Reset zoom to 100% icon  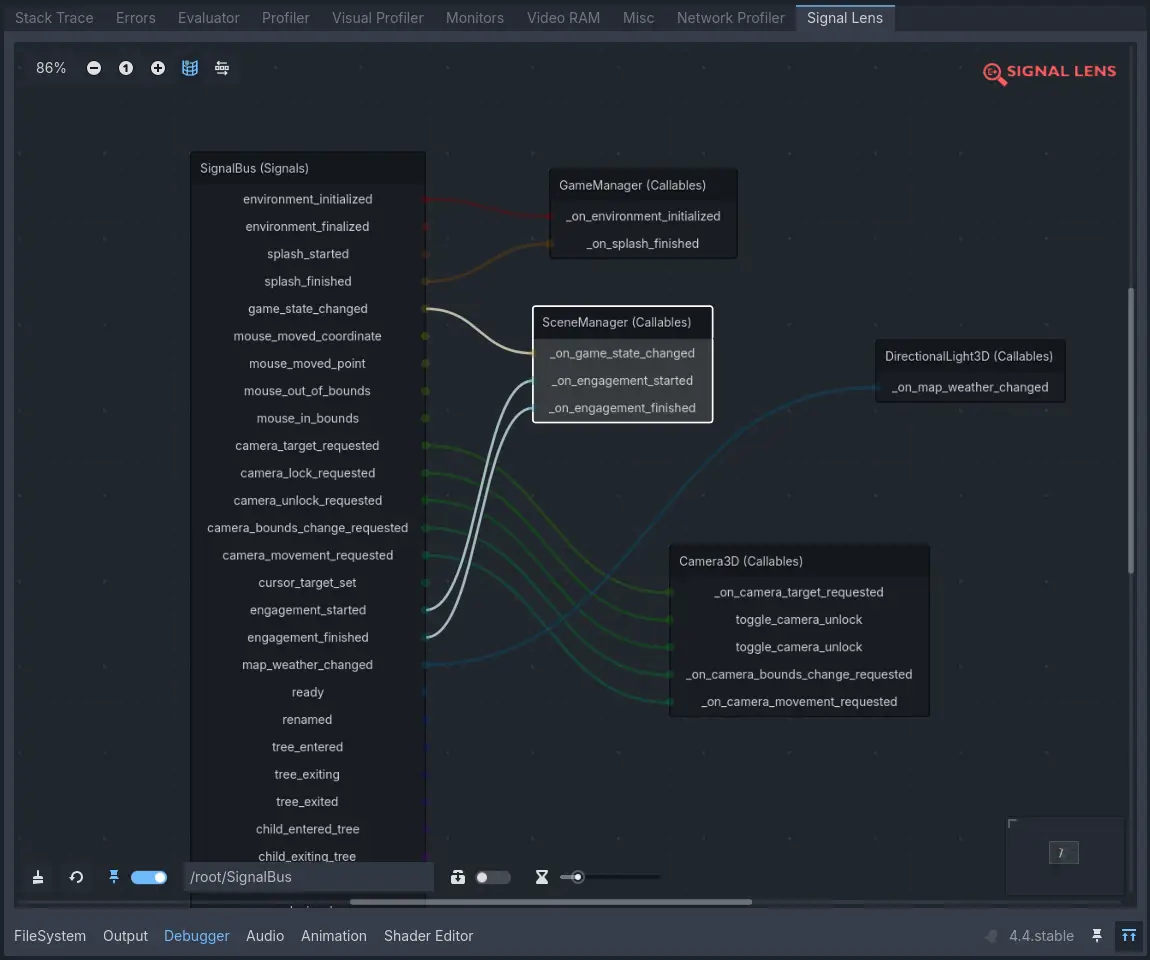tap(126, 68)
